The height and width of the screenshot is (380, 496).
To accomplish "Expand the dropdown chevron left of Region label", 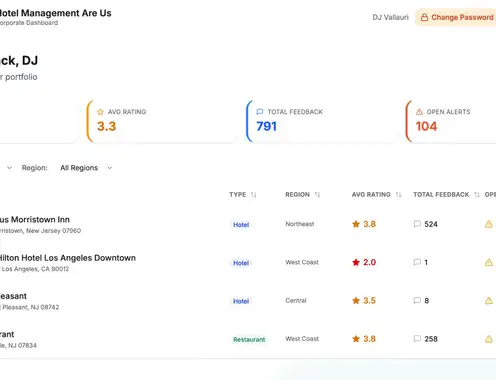I will (x=10, y=168).
